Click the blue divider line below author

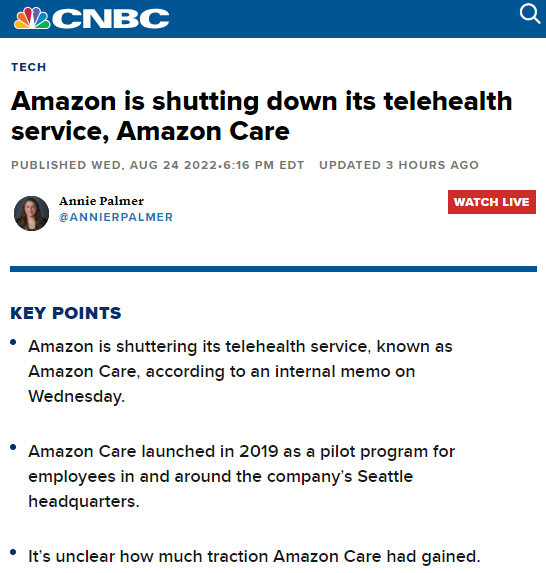coord(273,269)
